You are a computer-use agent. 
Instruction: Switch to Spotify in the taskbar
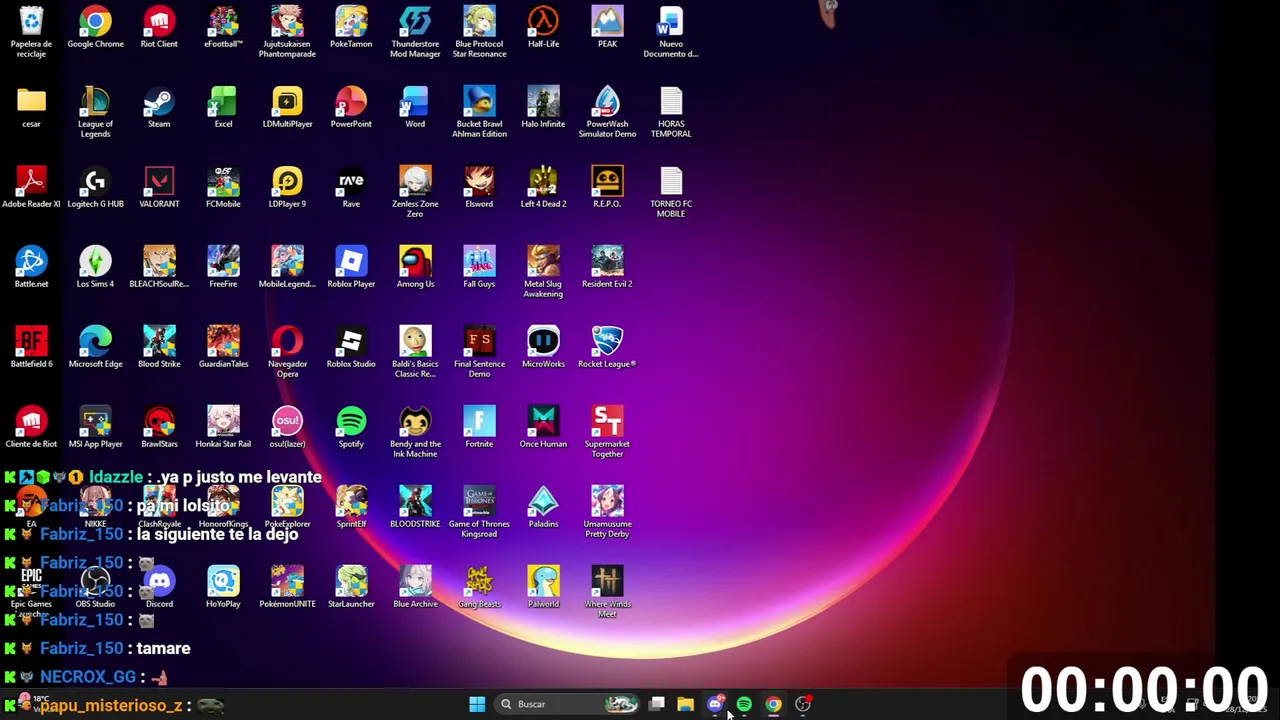point(744,704)
